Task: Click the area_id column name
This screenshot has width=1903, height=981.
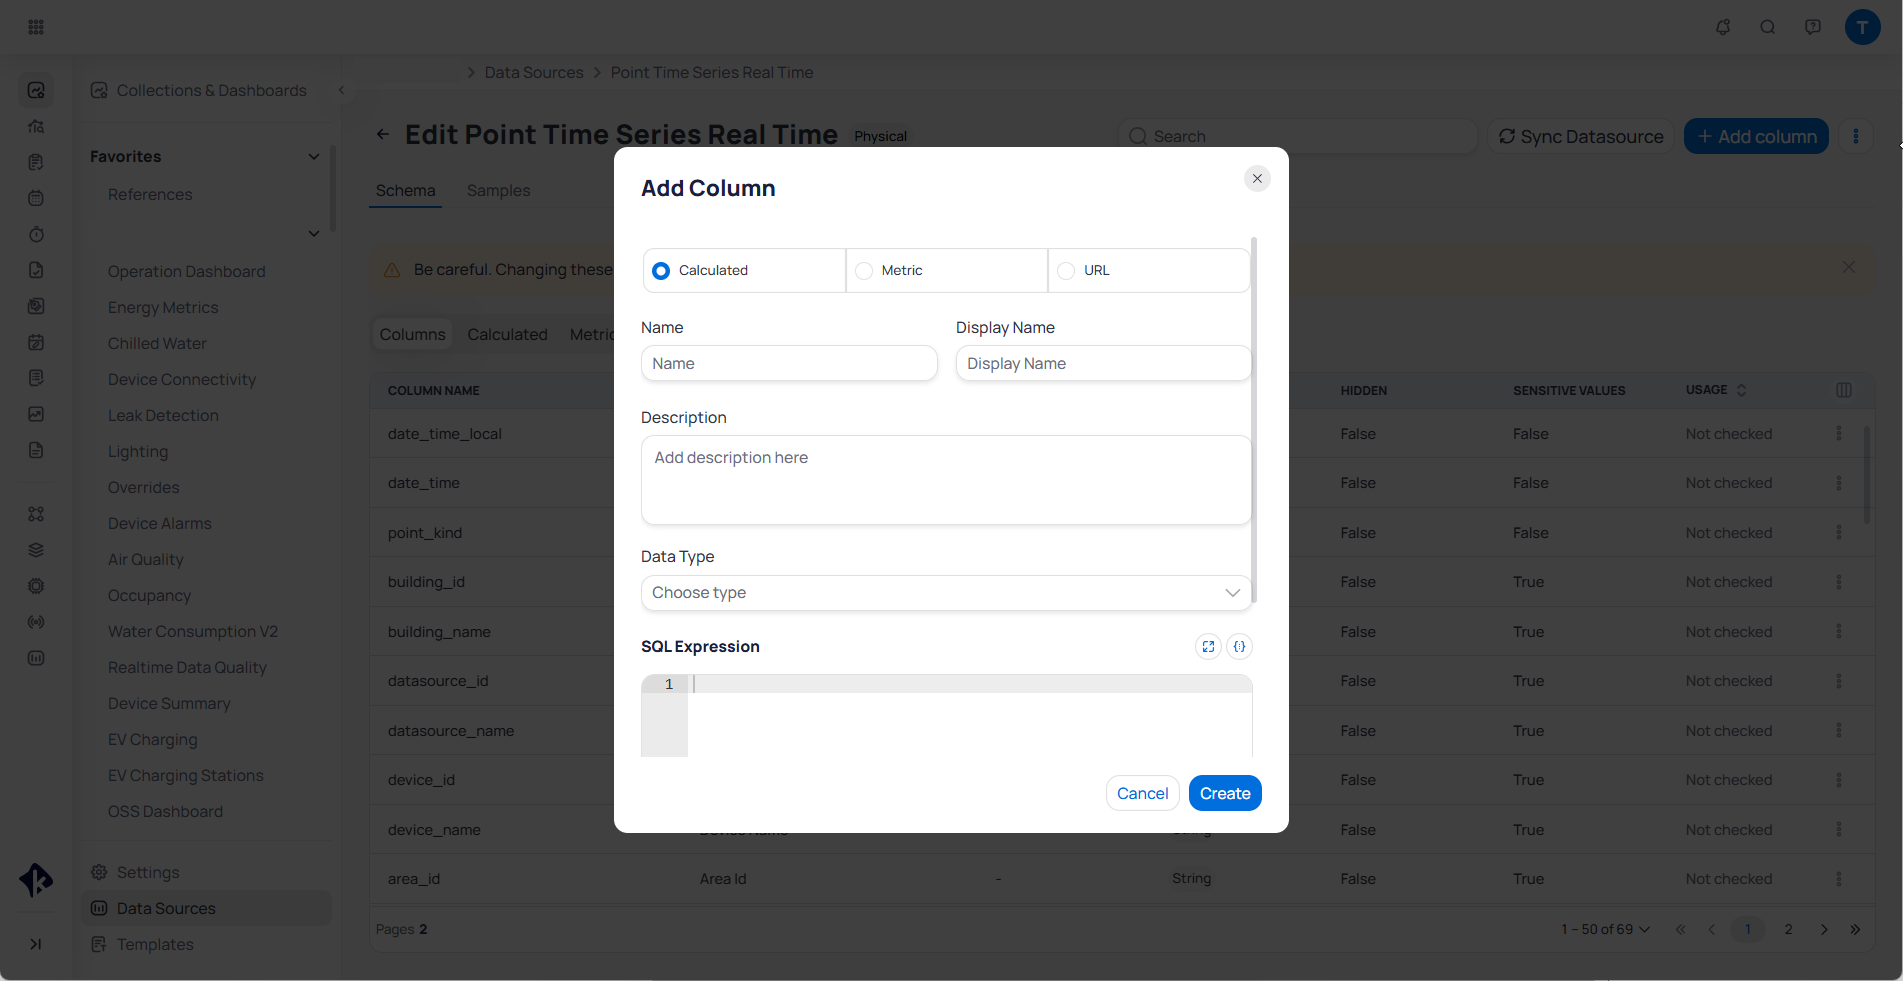Action: [414, 879]
